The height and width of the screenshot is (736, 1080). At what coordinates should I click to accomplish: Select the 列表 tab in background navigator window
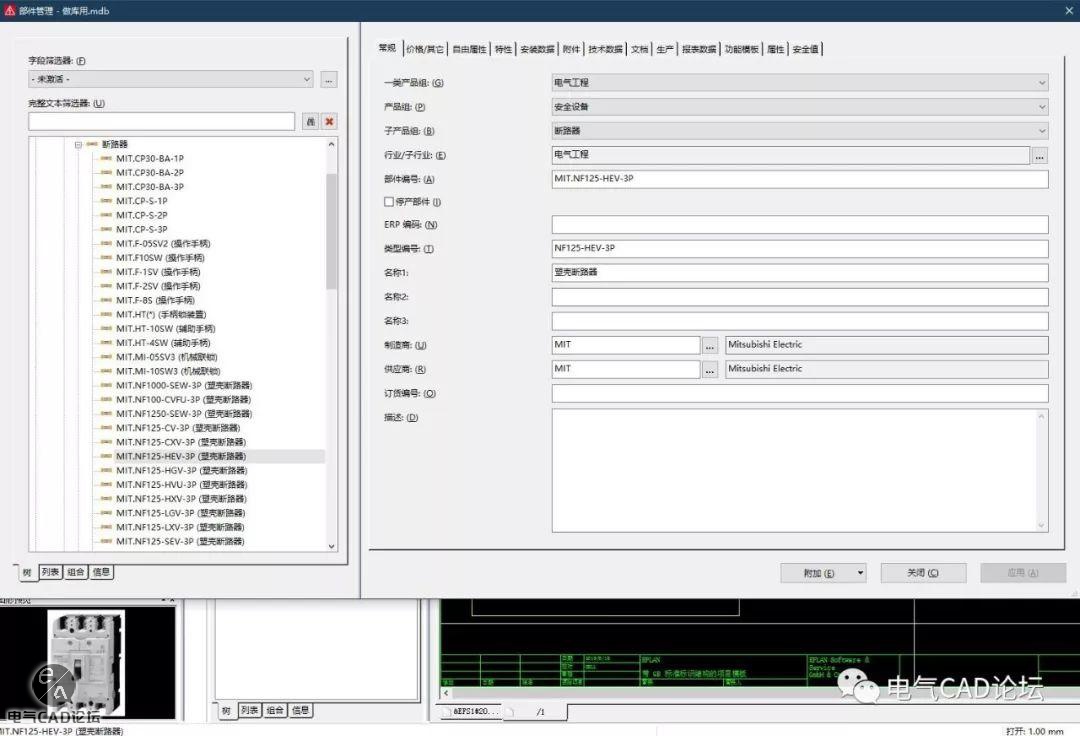[249, 710]
